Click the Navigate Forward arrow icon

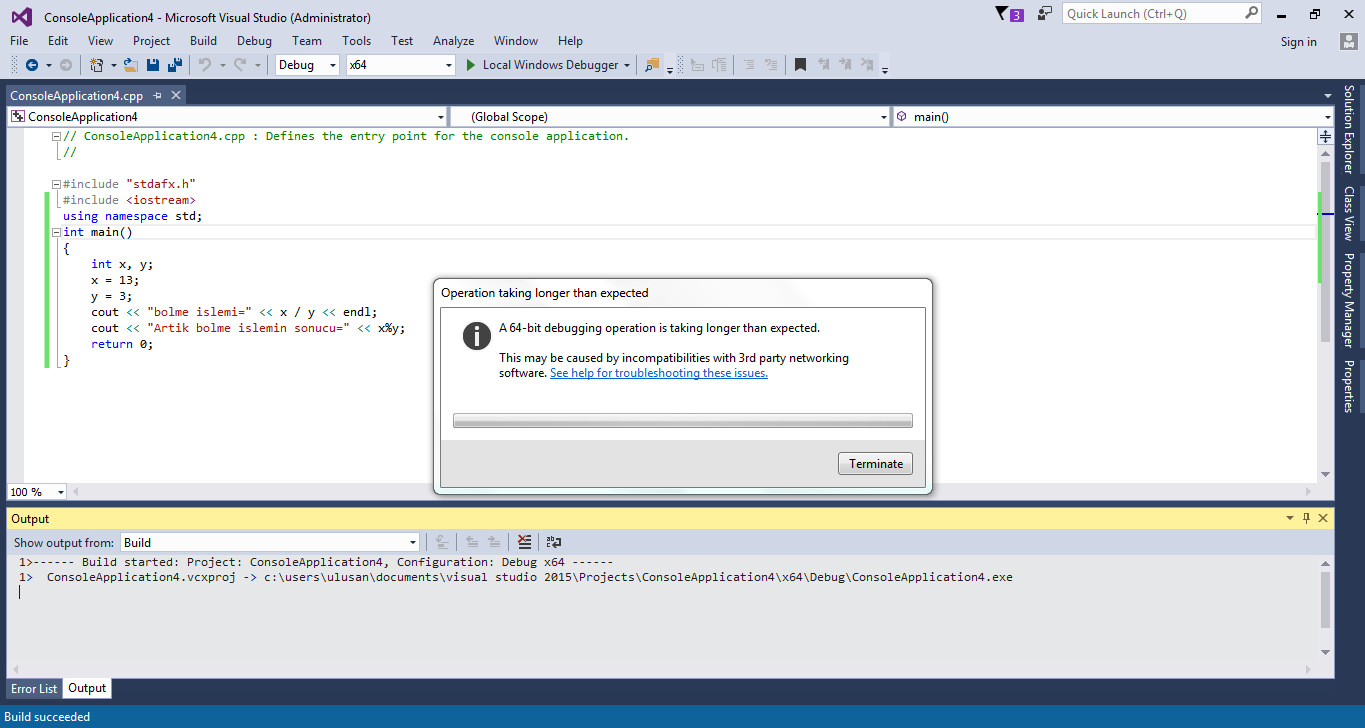(x=65, y=65)
